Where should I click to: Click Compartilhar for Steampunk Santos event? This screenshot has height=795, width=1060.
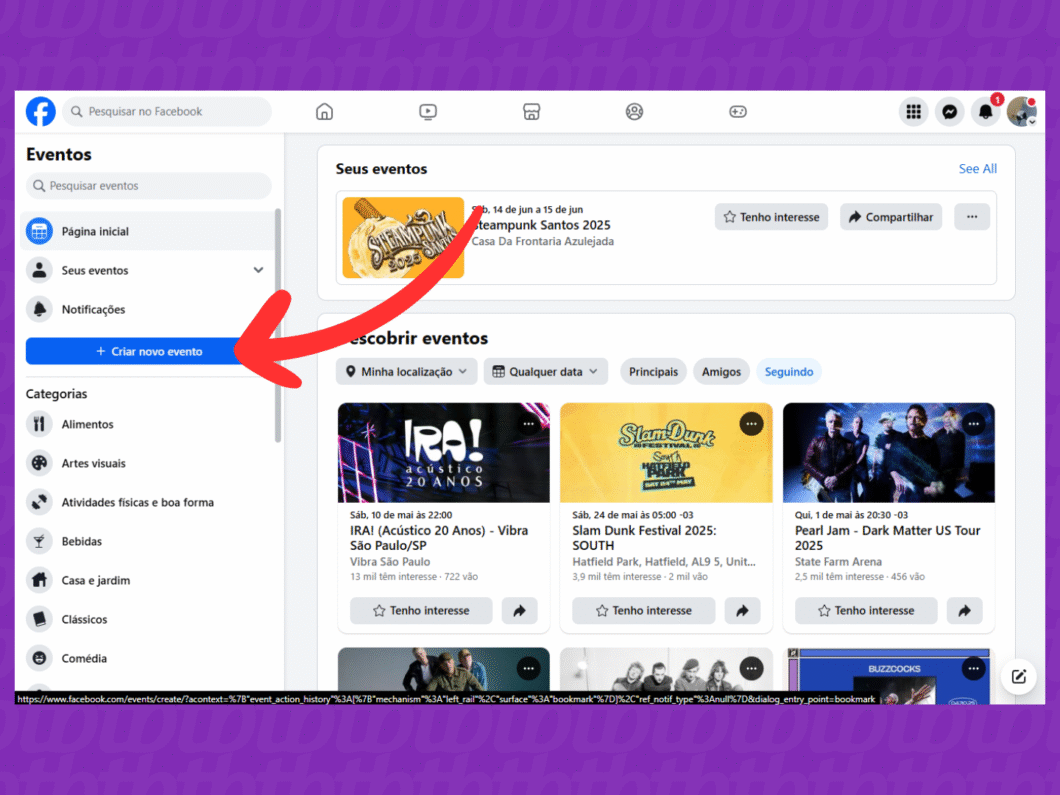coord(891,217)
